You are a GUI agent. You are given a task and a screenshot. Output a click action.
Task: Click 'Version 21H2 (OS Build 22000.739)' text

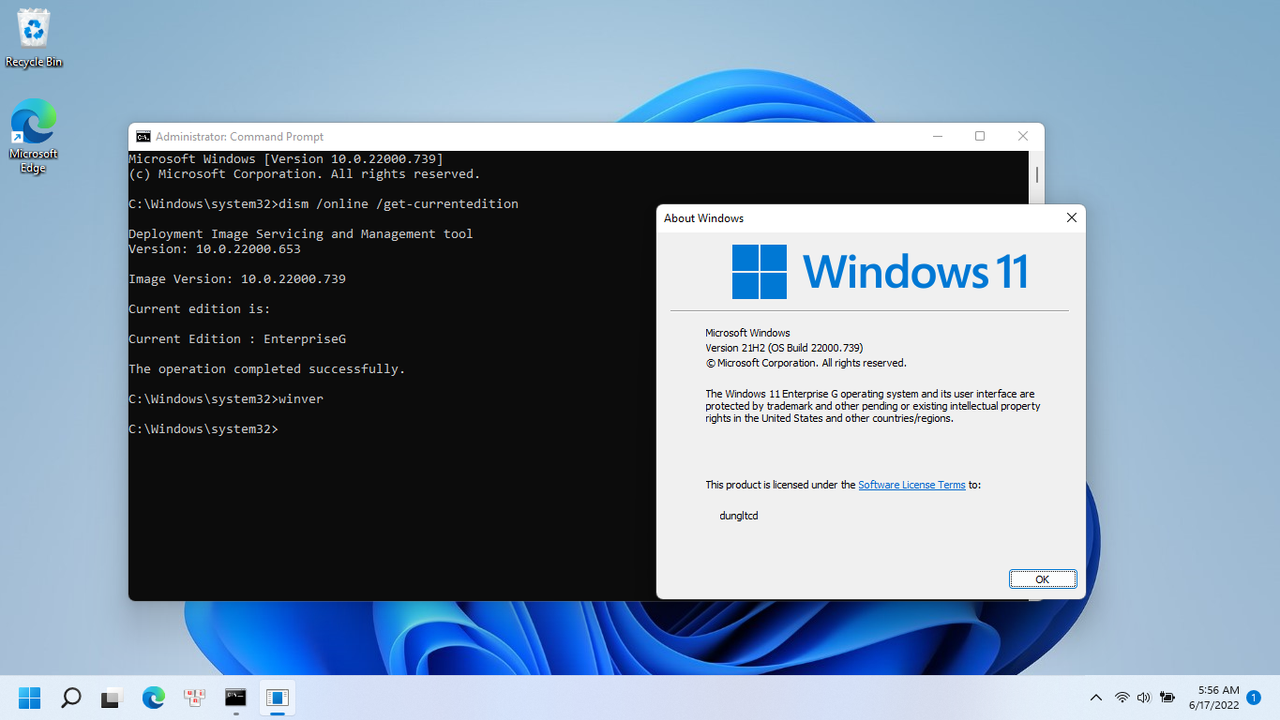click(x=784, y=348)
